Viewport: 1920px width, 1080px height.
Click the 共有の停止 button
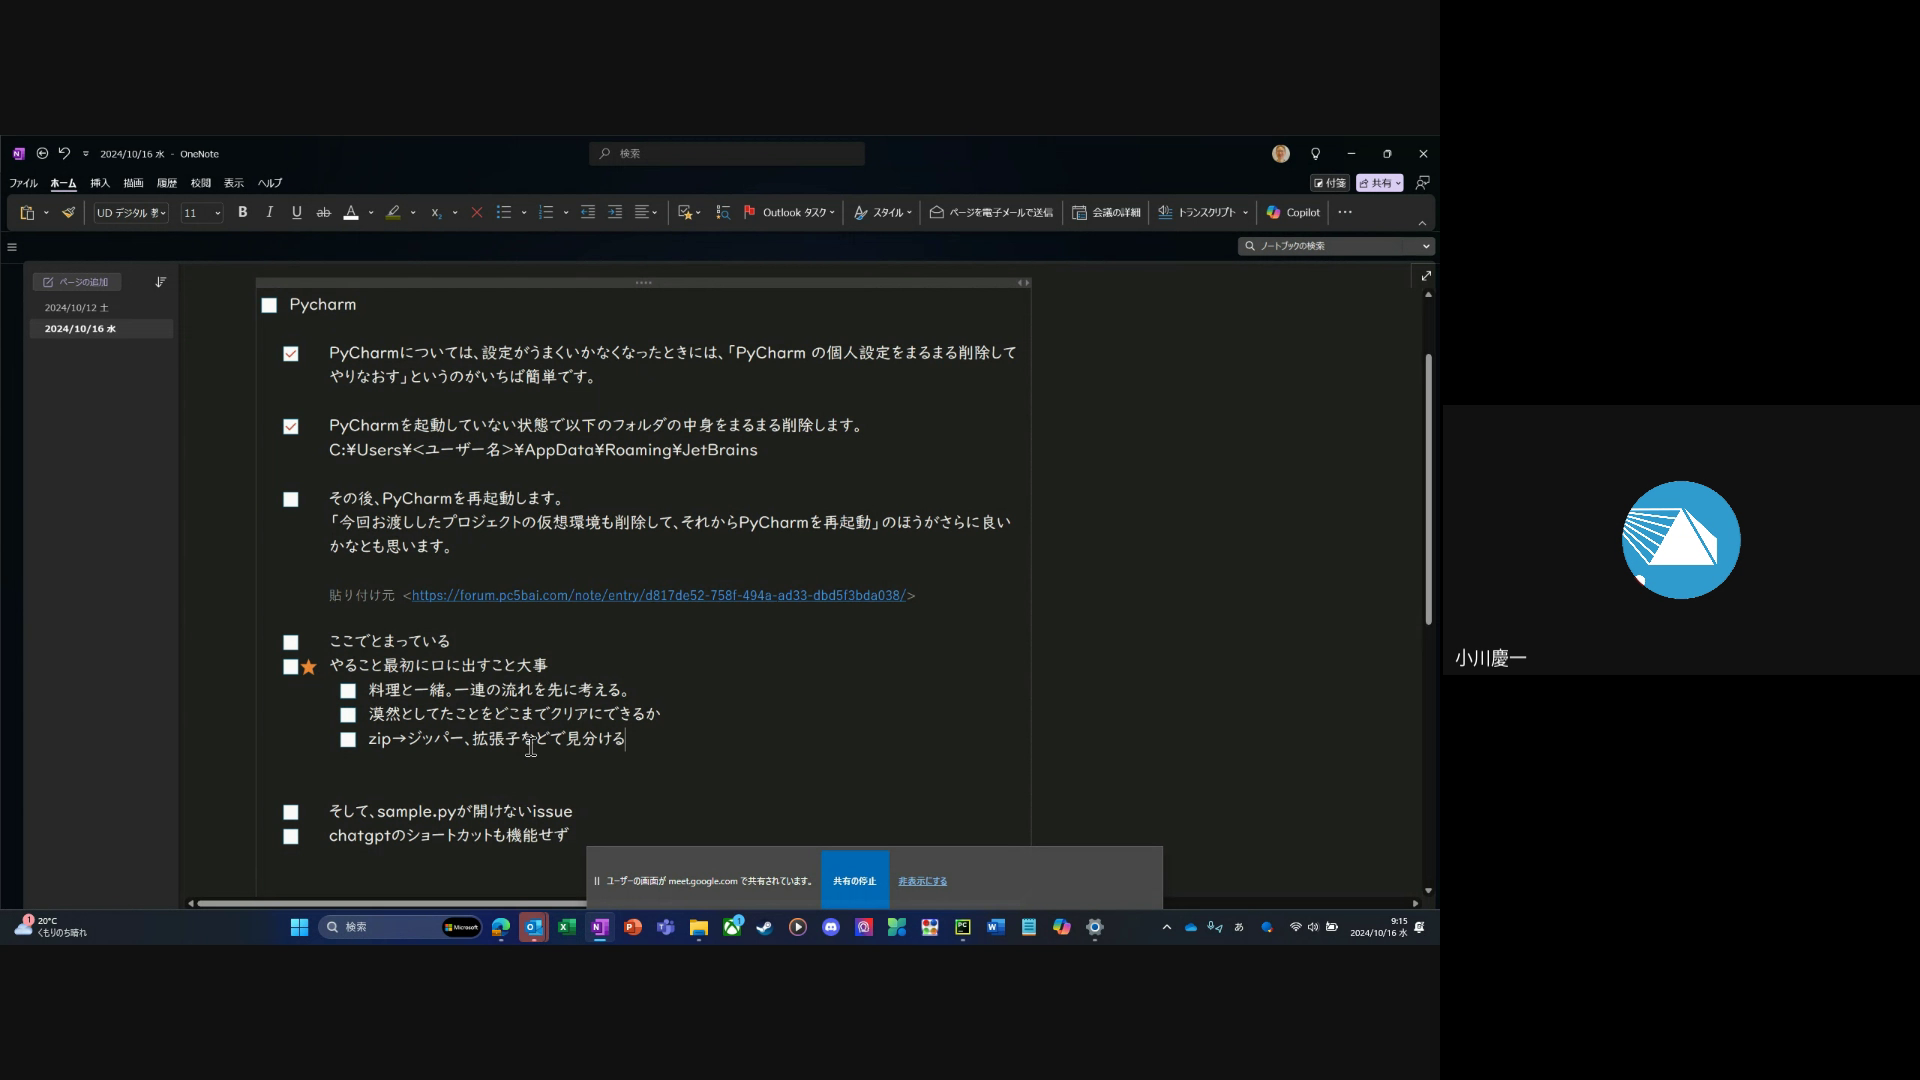(x=854, y=881)
